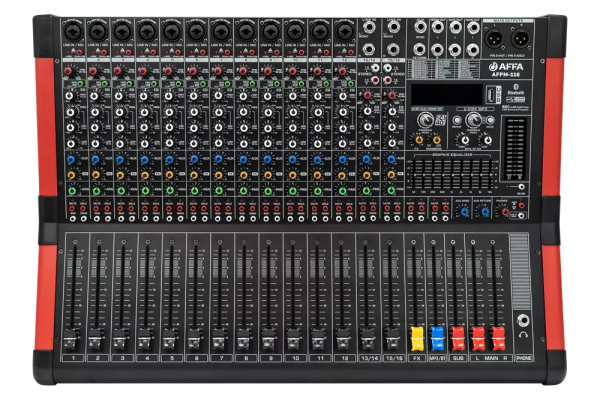Click the 'PHONE' label at bottom right
The image size is (600, 400).
(x=523, y=358)
